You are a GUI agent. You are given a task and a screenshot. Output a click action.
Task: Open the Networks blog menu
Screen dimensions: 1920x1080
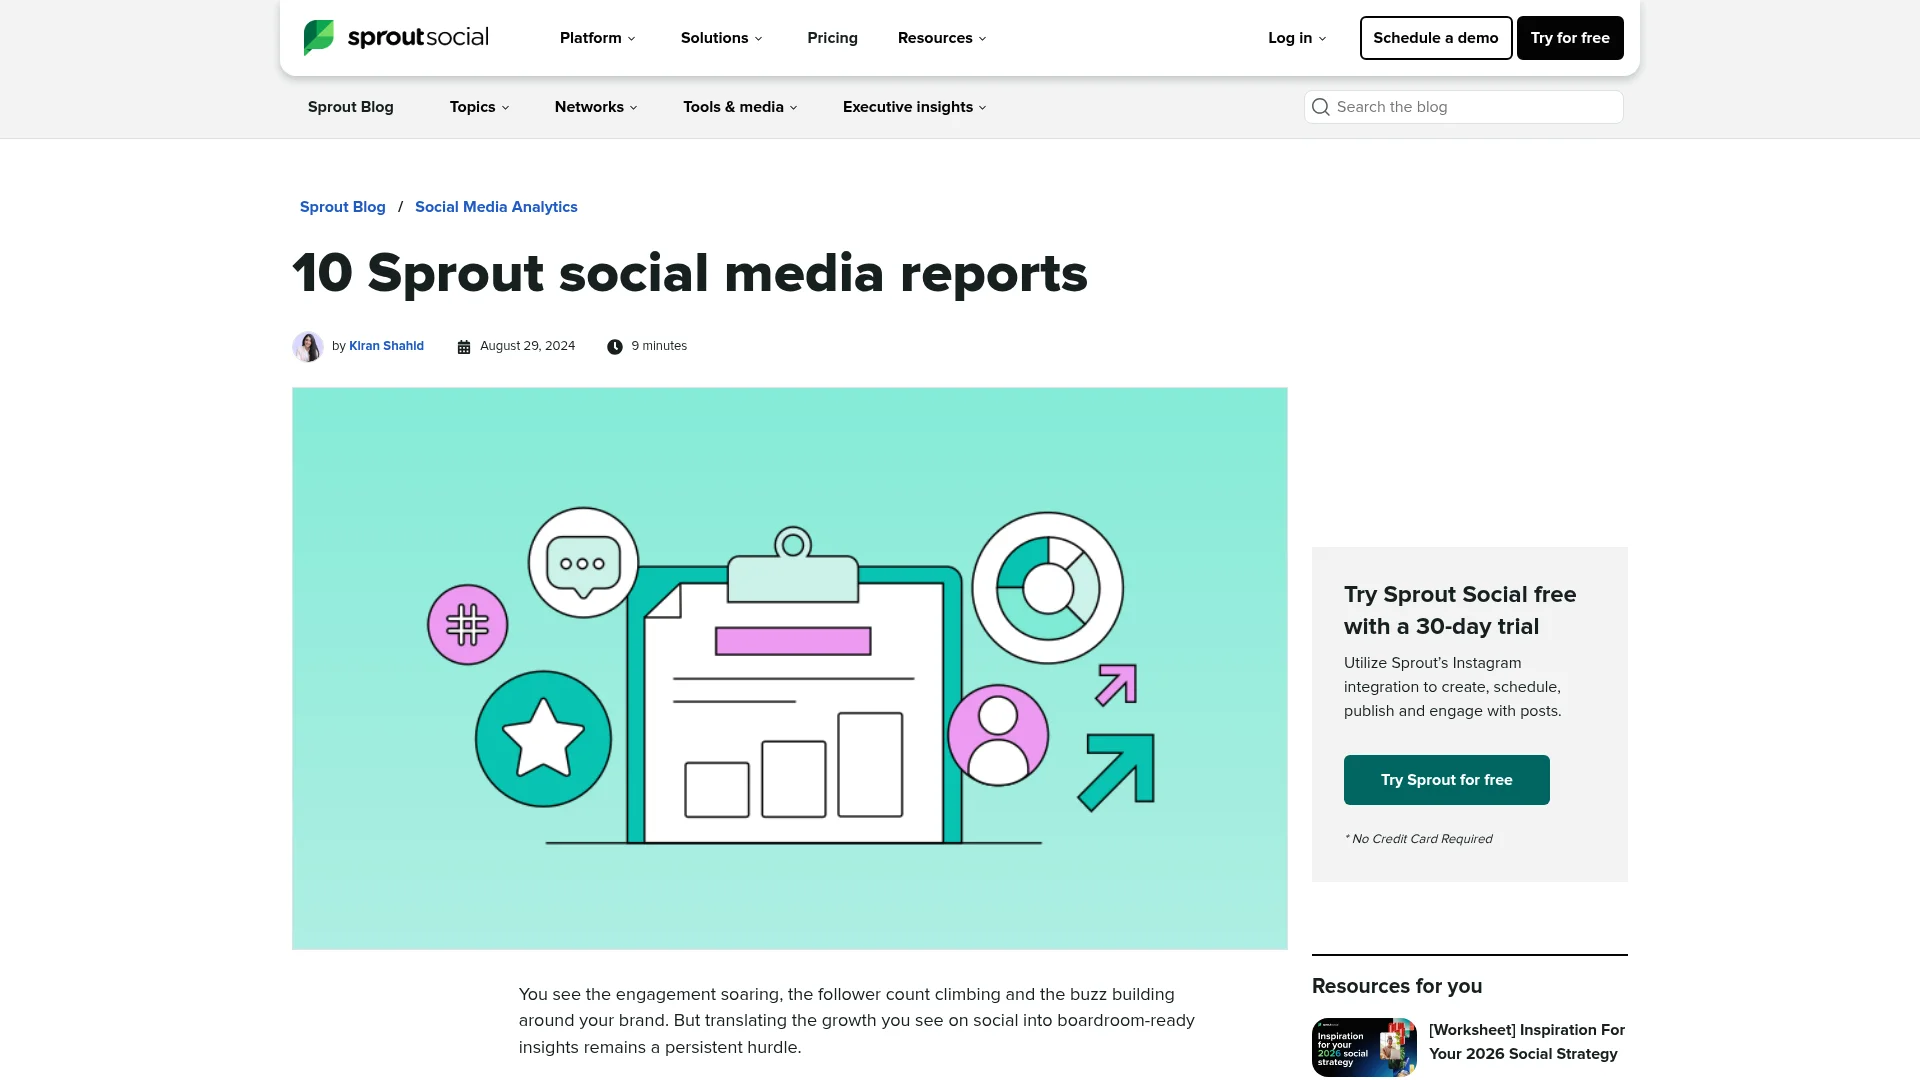[596, 107]
